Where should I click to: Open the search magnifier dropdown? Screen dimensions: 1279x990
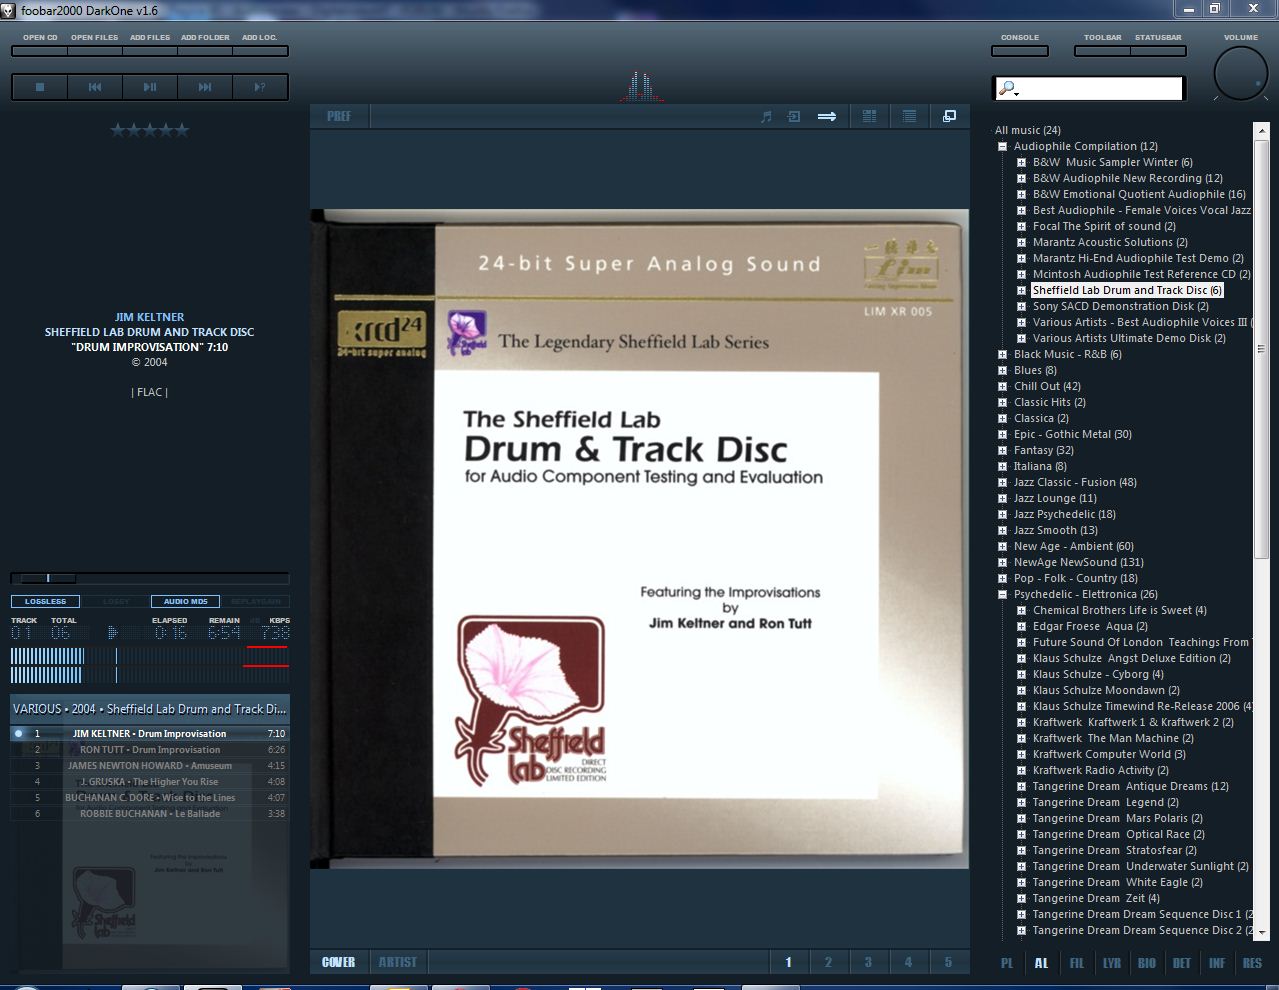click(x=1009, y=89)
